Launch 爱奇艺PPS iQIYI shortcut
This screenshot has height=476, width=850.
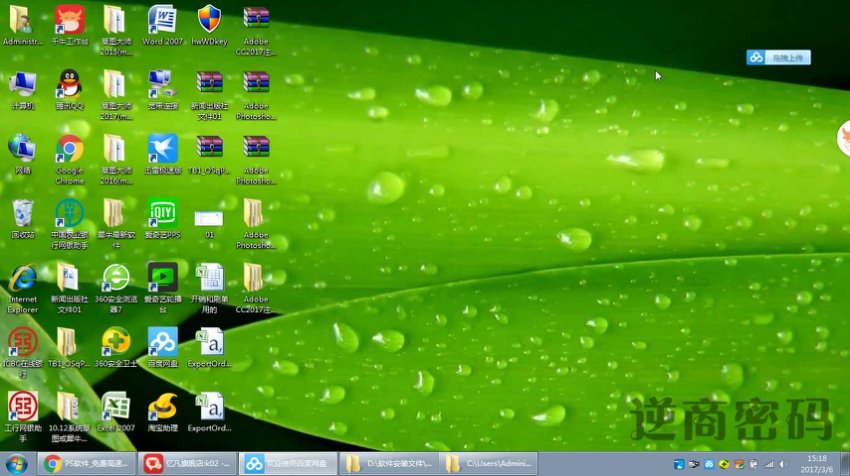click(x=163, y=218)
